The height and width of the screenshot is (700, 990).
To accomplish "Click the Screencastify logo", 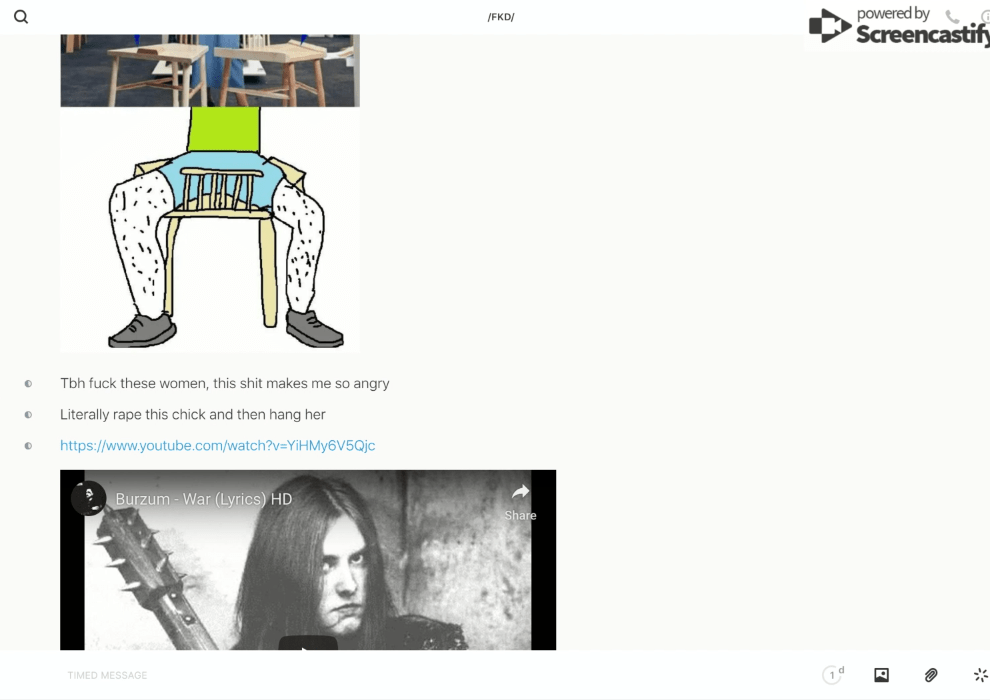I will tap(897, 27).
